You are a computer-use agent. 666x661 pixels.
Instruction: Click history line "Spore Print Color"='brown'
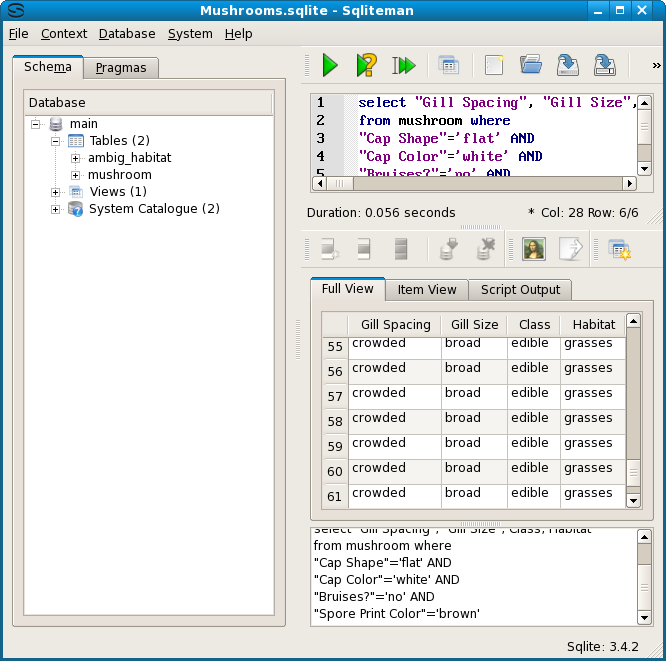click(397, 613)
